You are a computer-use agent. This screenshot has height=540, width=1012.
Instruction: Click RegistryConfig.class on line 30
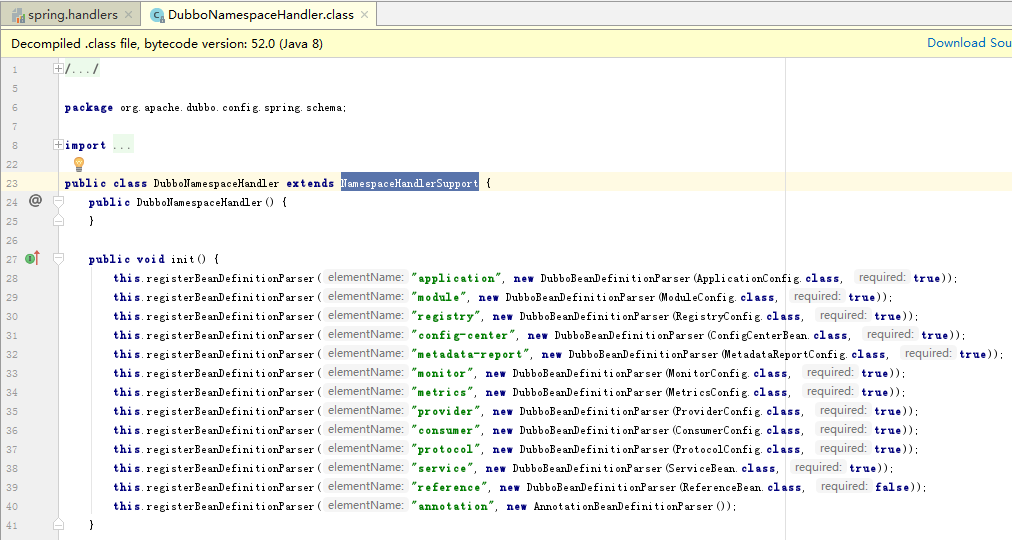[738, 316]
